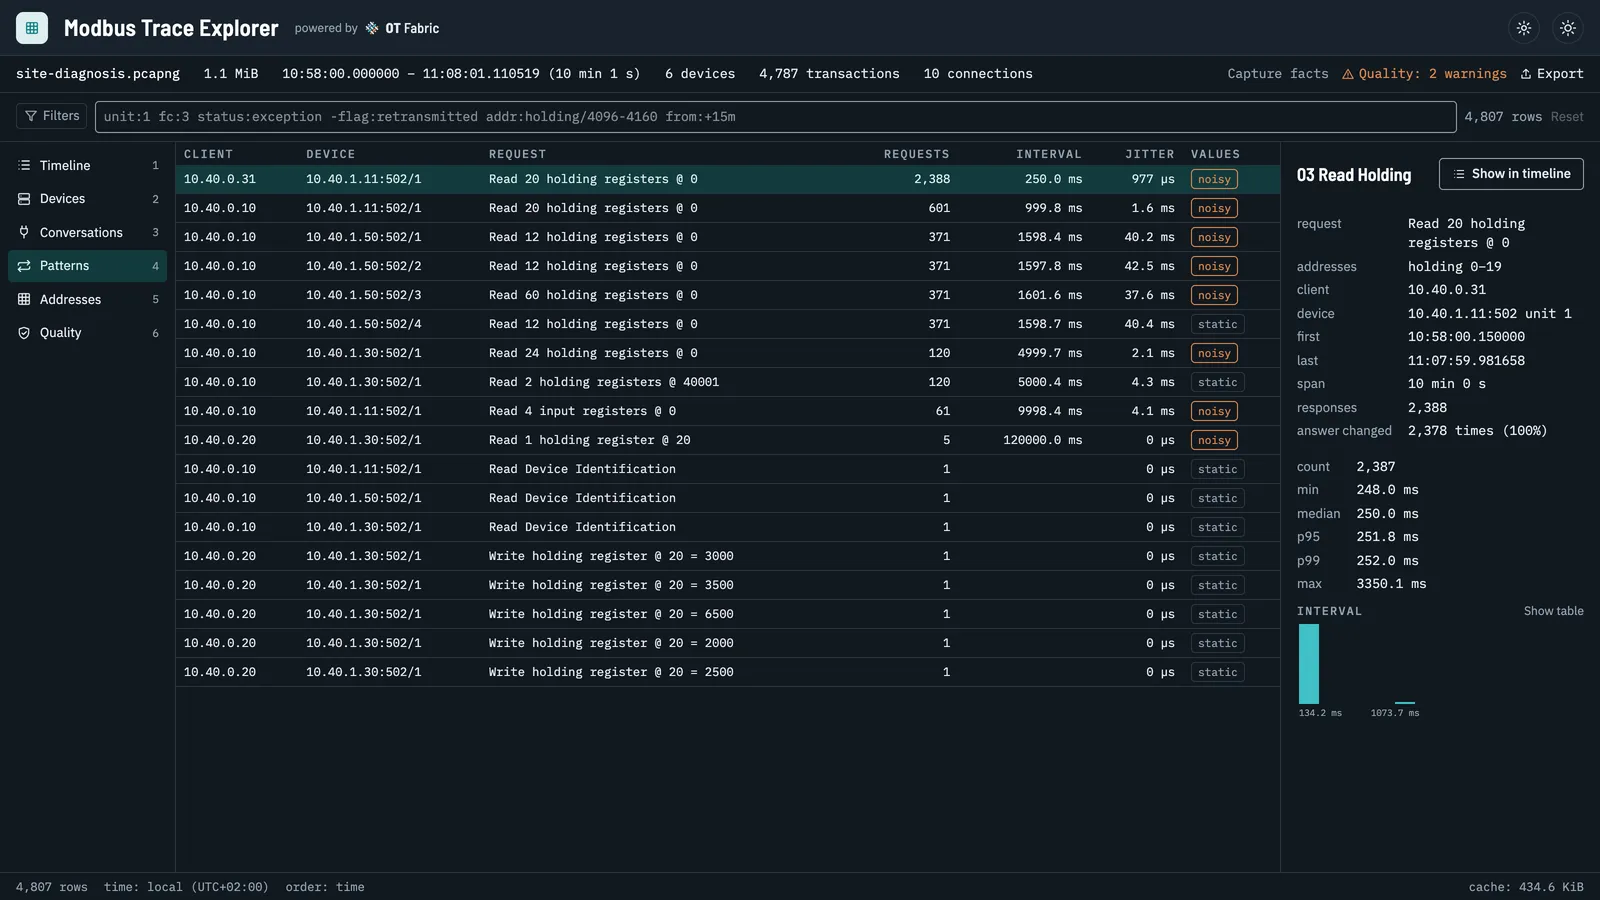
Task: Select Read 1 holding register @ 20
Action: click(728, 440)
